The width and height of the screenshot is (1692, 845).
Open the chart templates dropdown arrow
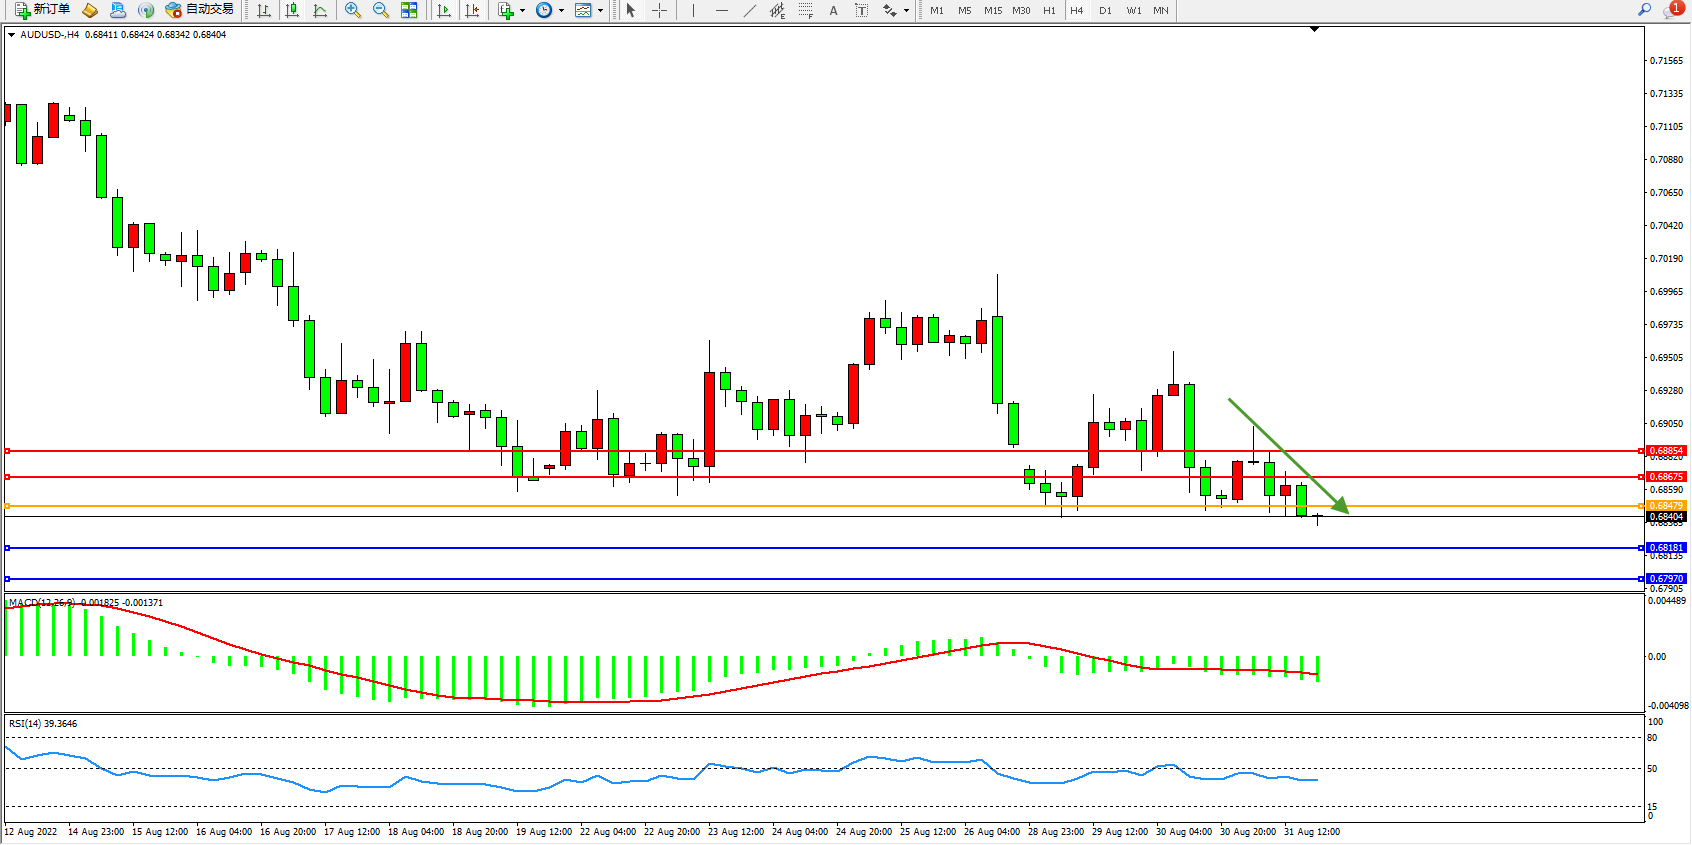click(600, 11)
